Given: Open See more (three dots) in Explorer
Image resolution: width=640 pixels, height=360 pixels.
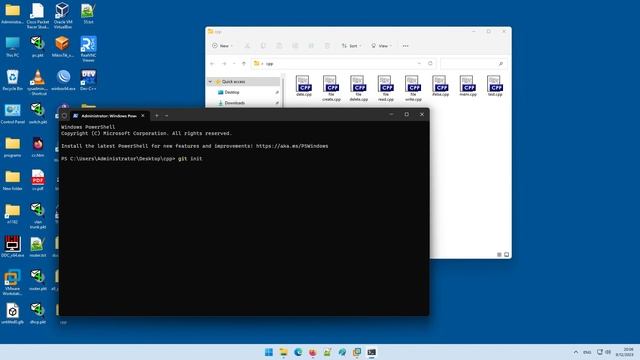Looking at the screenshot, I should pyautogui.click(x=405, y=46).
